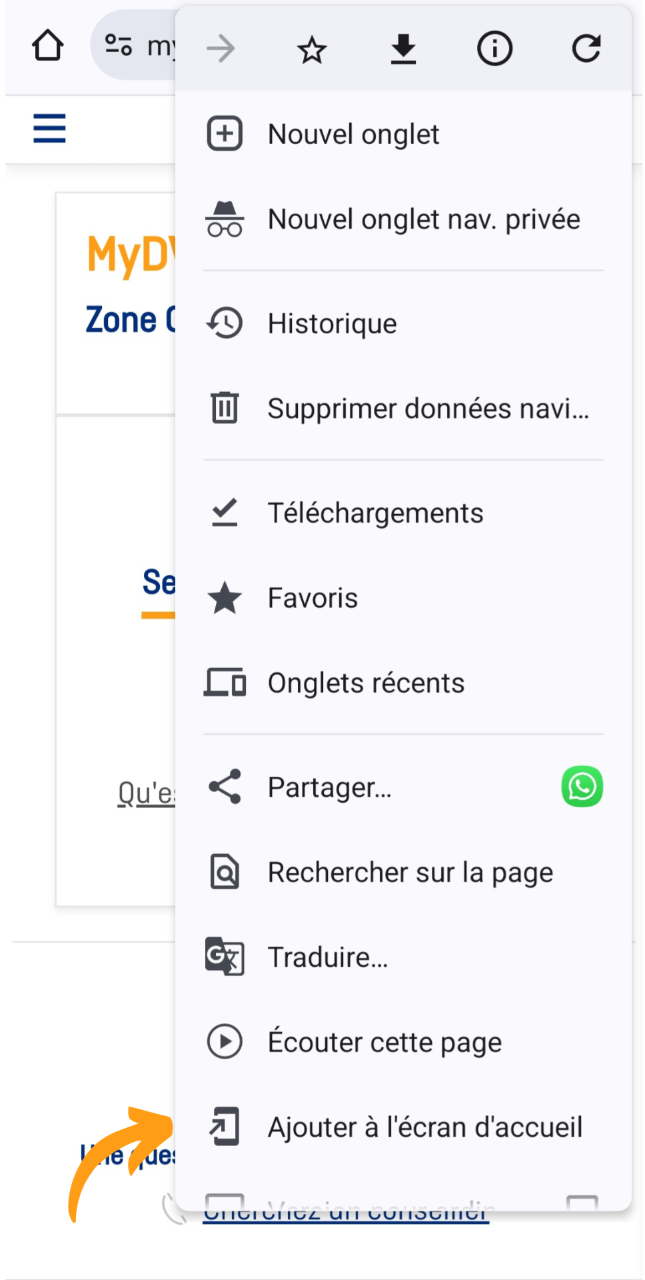Share via the WhatsApp icon
The height and width of the screenshot is (1280, 645).
582,788
